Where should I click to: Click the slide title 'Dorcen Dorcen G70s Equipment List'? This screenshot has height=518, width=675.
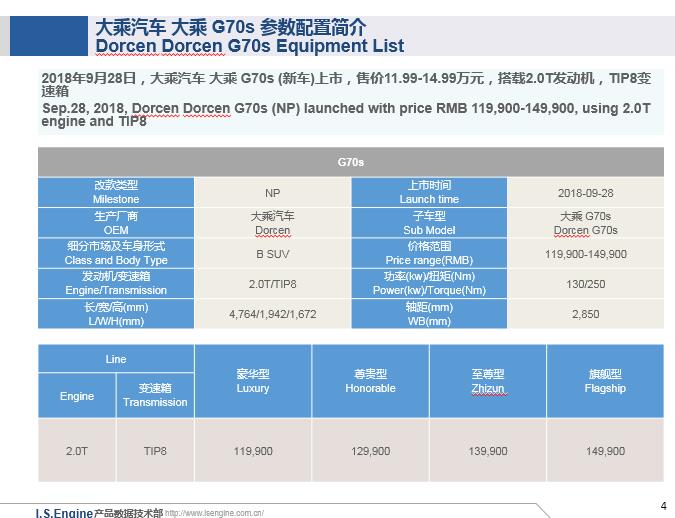click(250, 46)
